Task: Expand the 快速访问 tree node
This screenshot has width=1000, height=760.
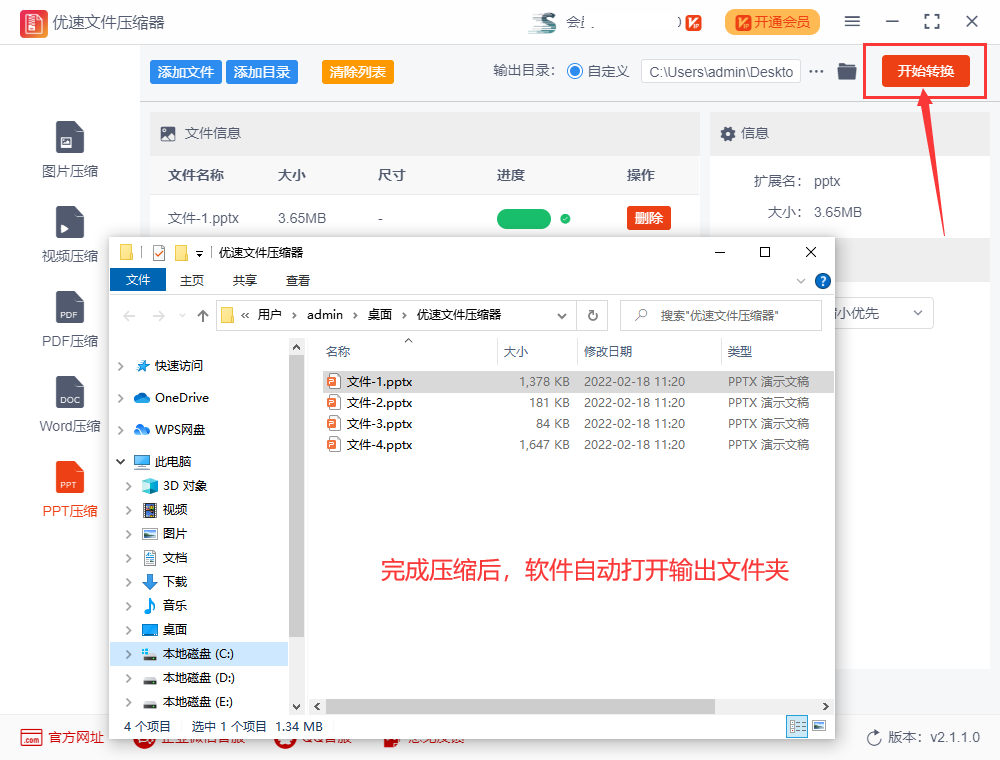Action: pos(121,366)
